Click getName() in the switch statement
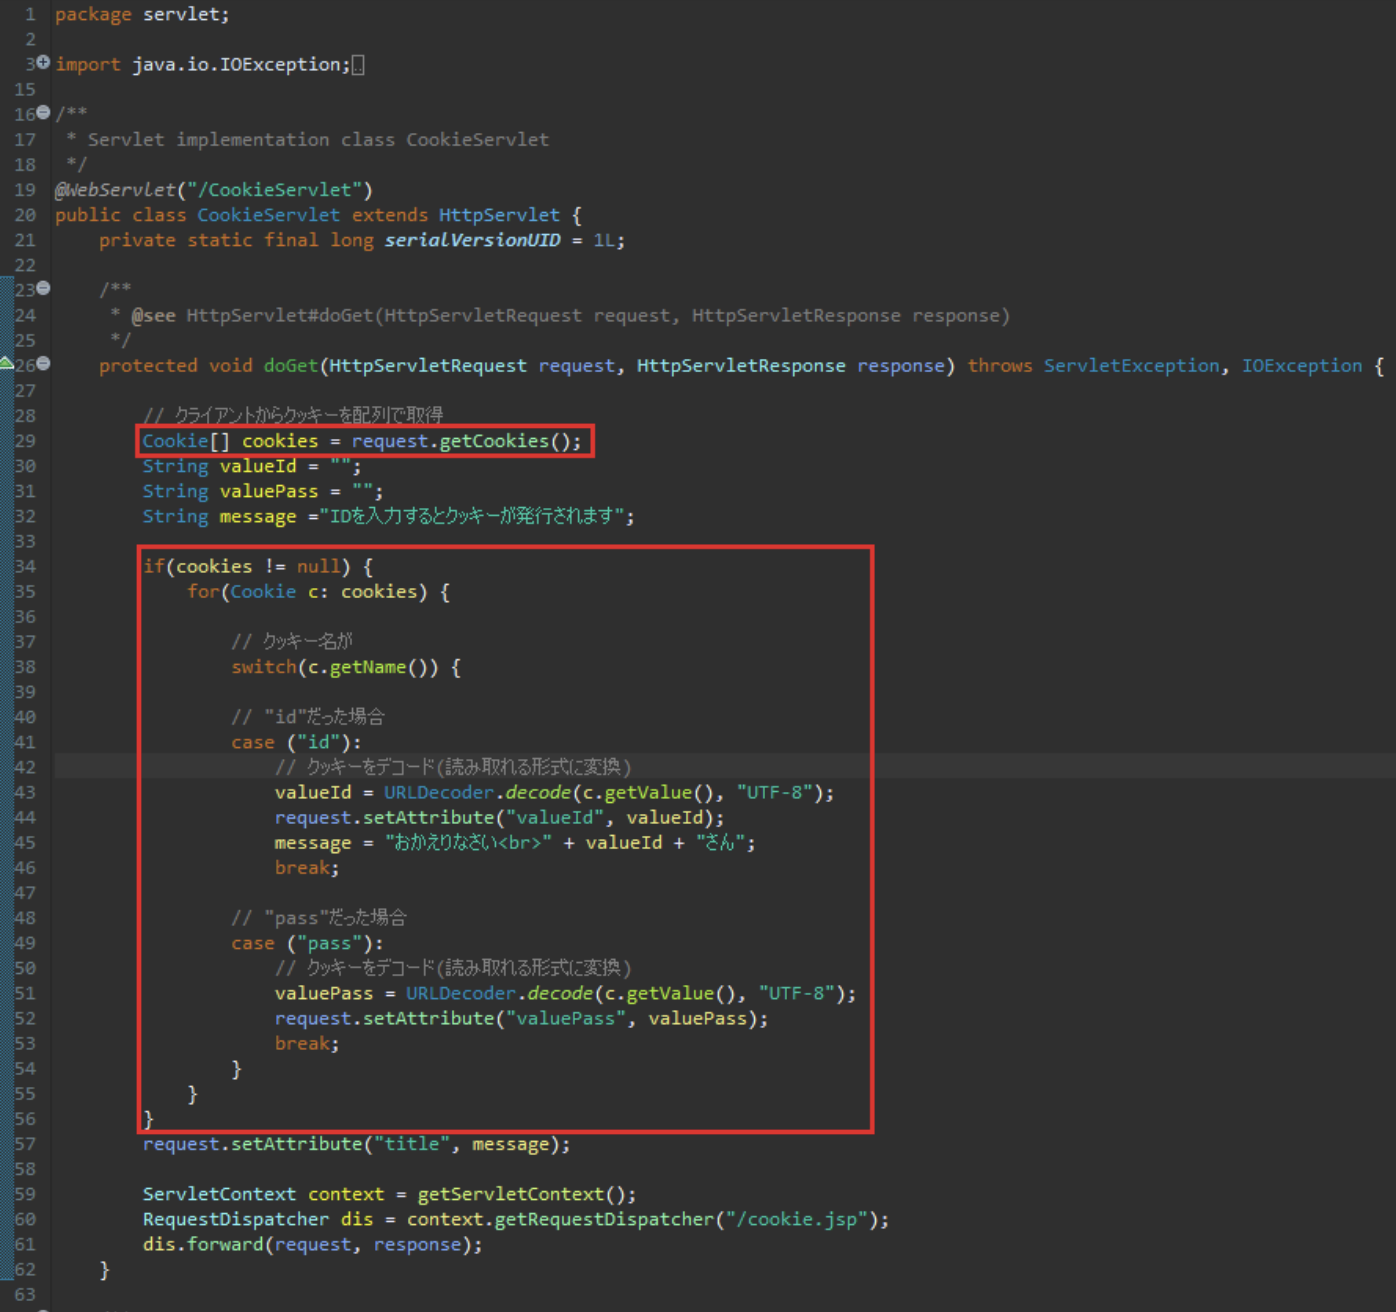Image resolution: width=1396 pixels, height=1312 pixels. [x=378, y=667]
